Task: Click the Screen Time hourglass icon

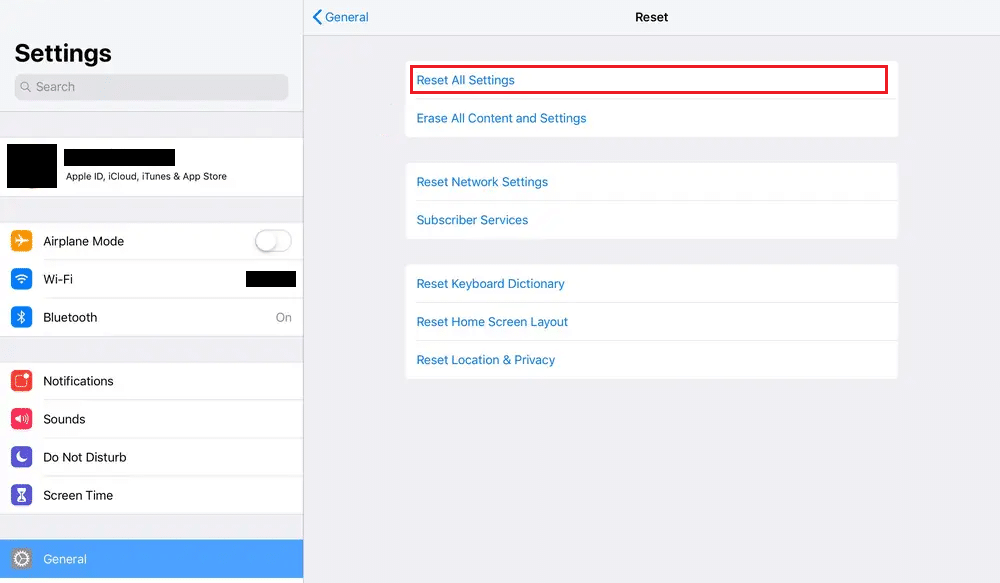Action: [x=22, y=495]
